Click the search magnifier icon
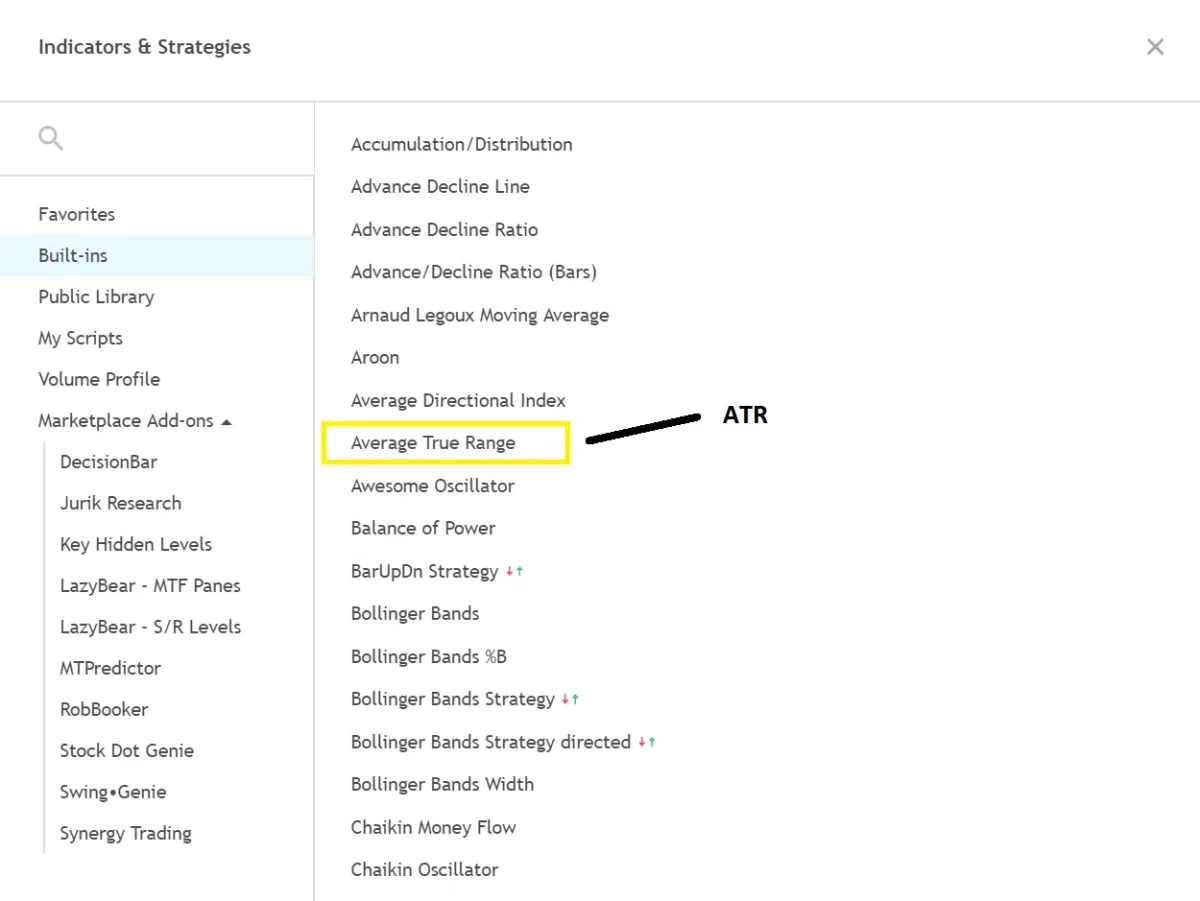1200x901 pixels. click(50, 138)
